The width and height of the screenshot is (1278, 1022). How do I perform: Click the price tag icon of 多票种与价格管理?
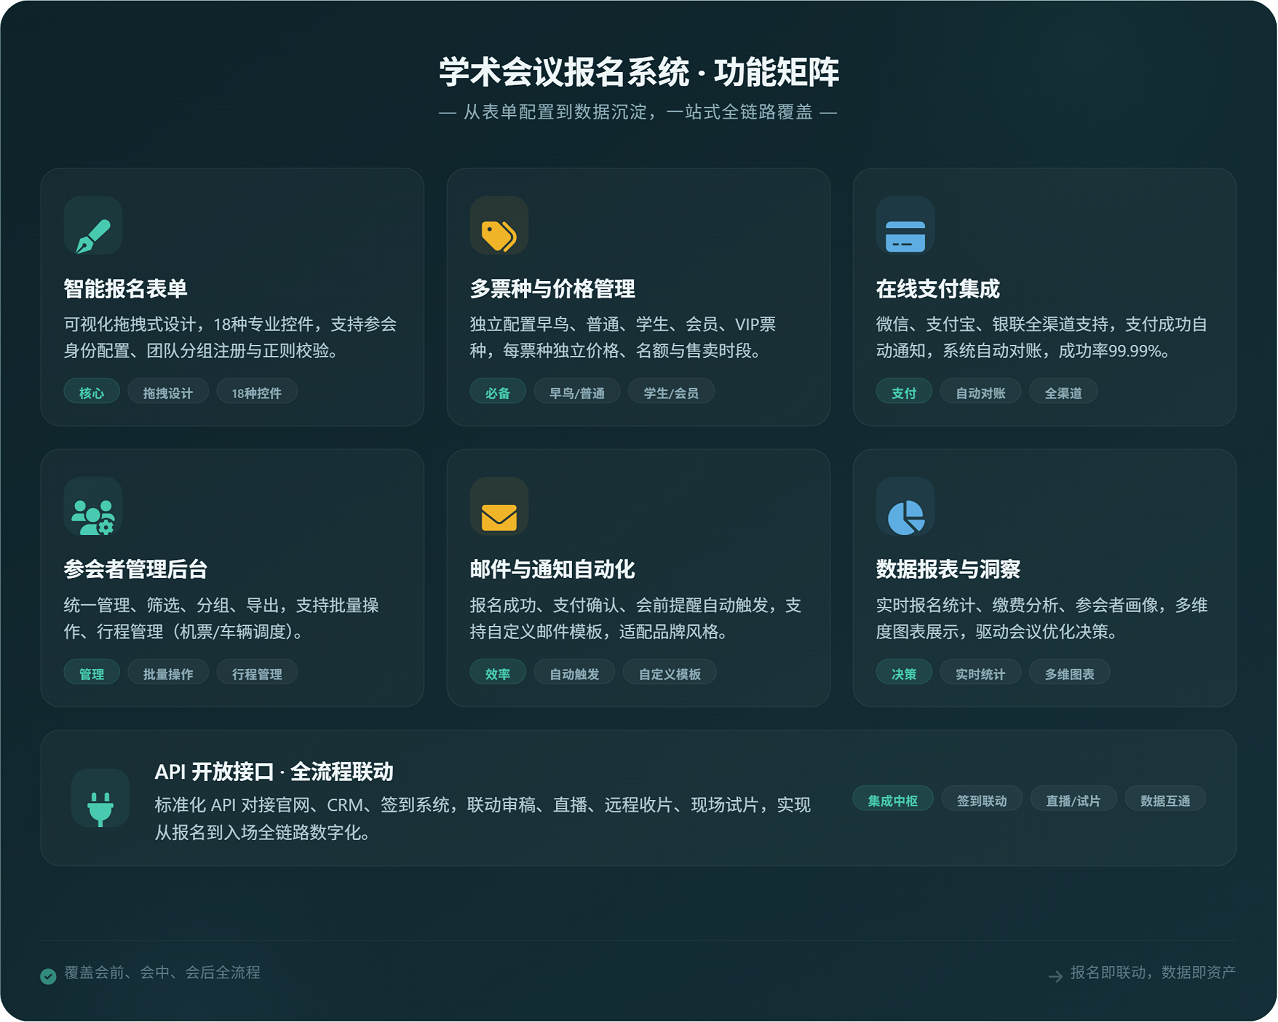[499, 236]
